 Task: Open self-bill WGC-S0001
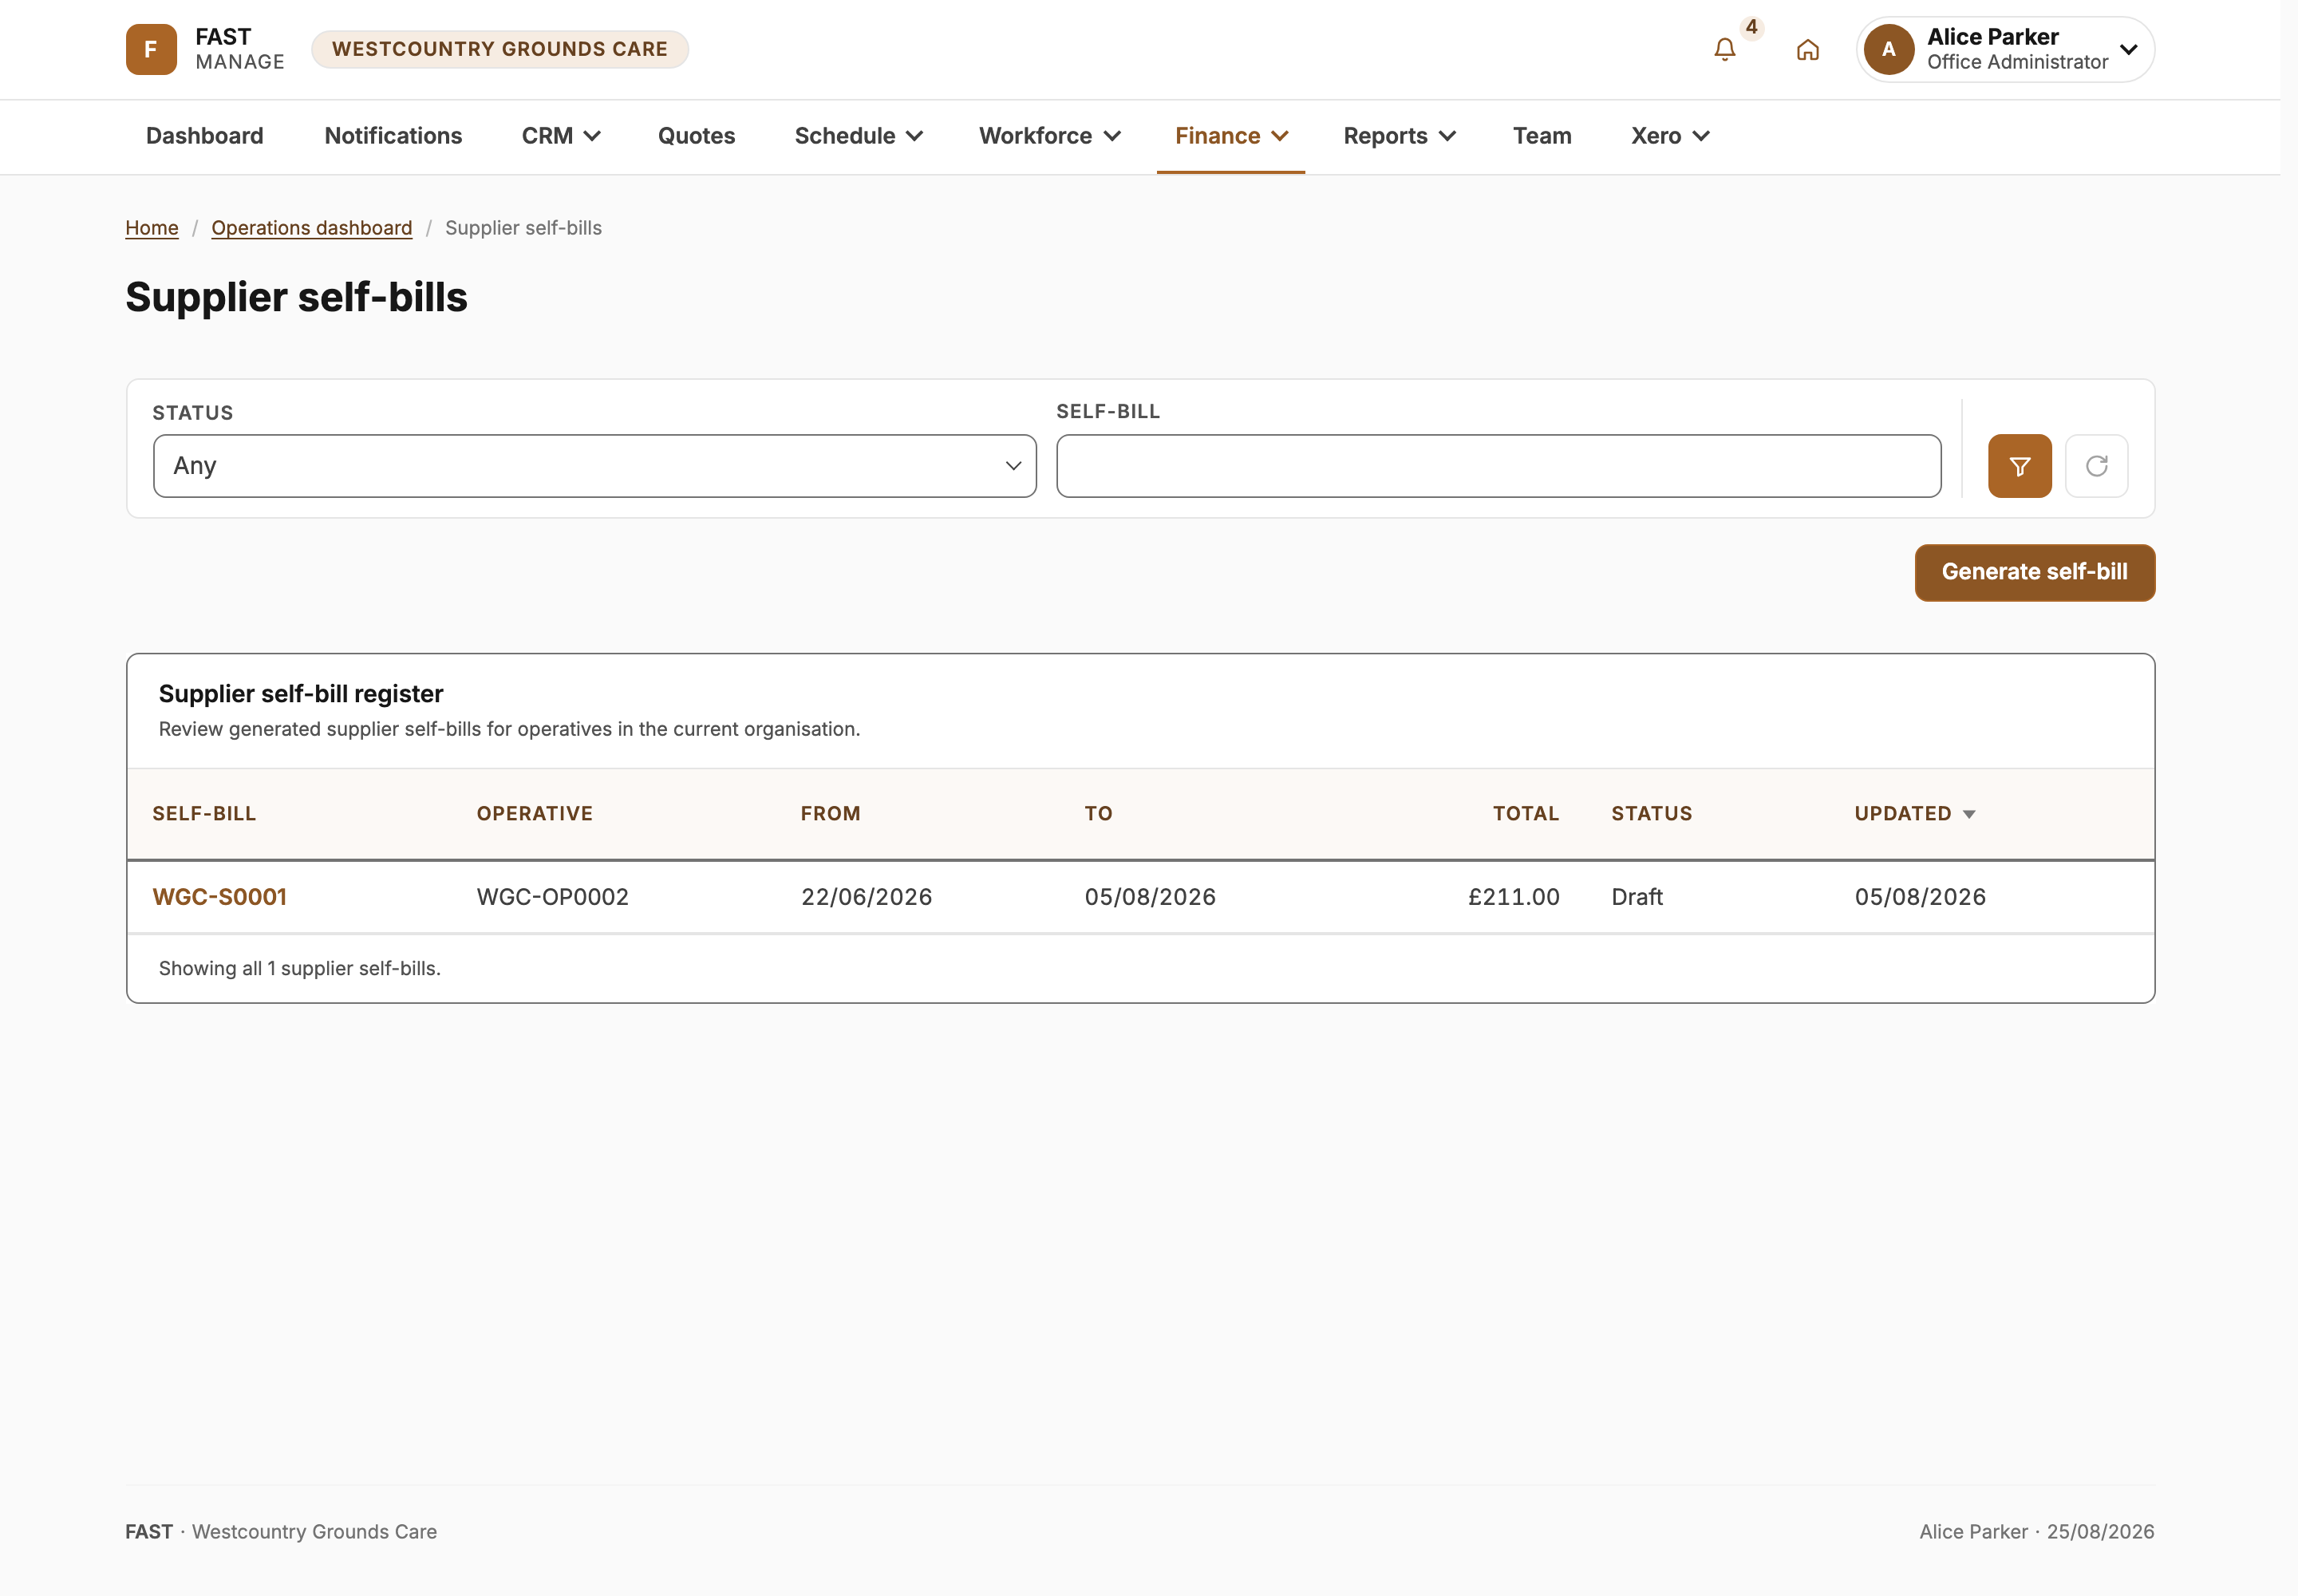(x=219, y=897)
